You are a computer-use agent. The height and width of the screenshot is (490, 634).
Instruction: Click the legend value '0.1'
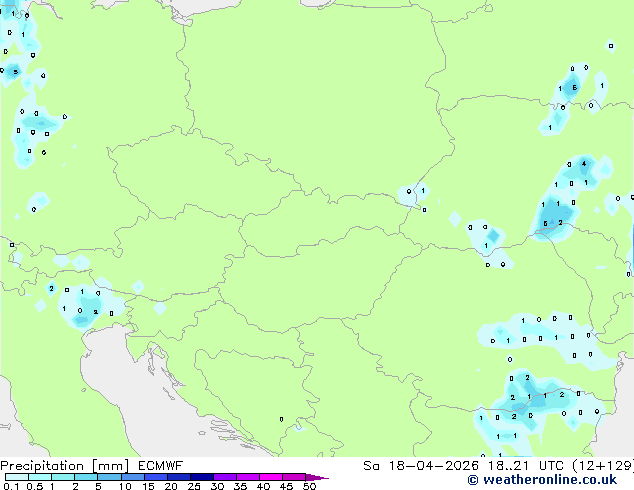pyautogui.click(x=11, y=486)
